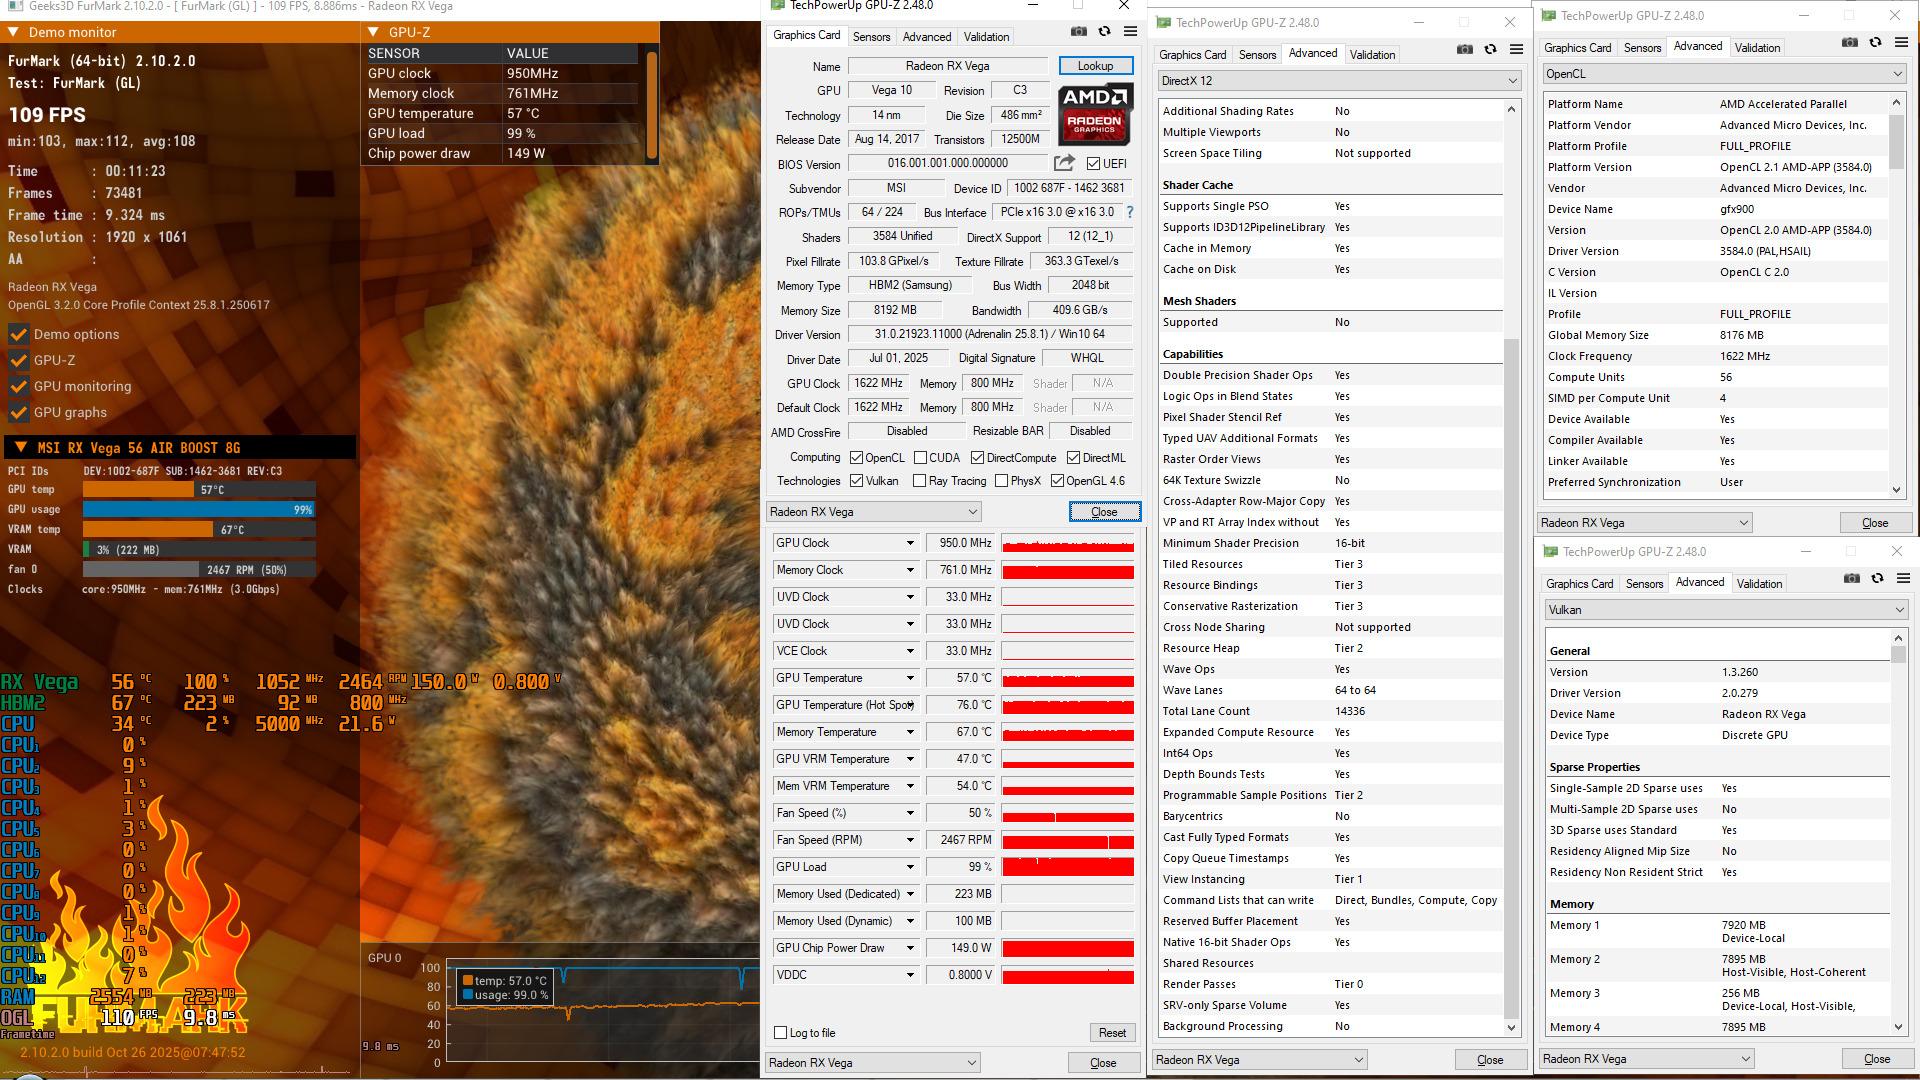Open hamburger menu in Vulkan GPU-Z window
Image resolution: width=1920 pixels, height=1080 pixels.
click(1903, 579)
